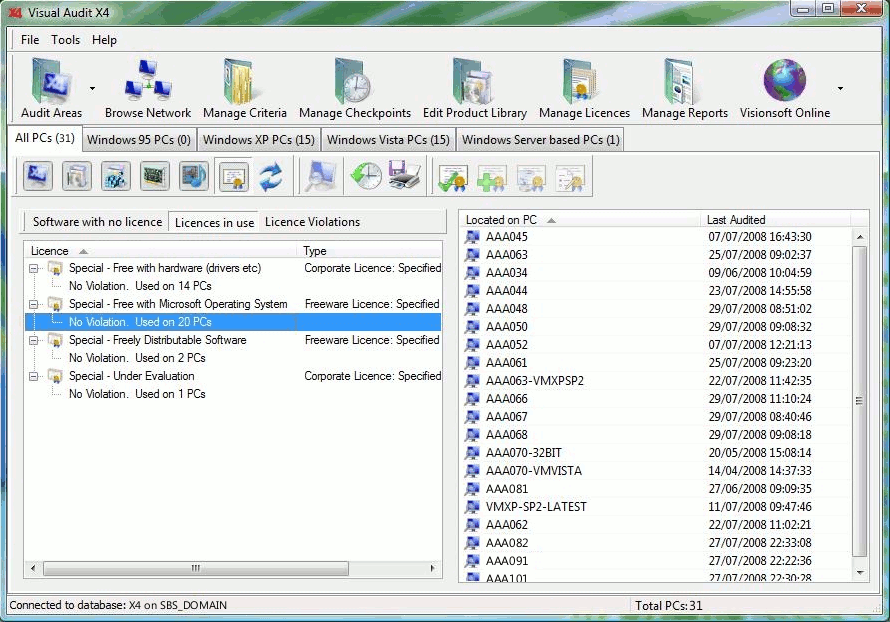The height and width of the screenshot is (622, 890).
Task: Click the blue cubes components view icon
Action: tap(116, 176)
